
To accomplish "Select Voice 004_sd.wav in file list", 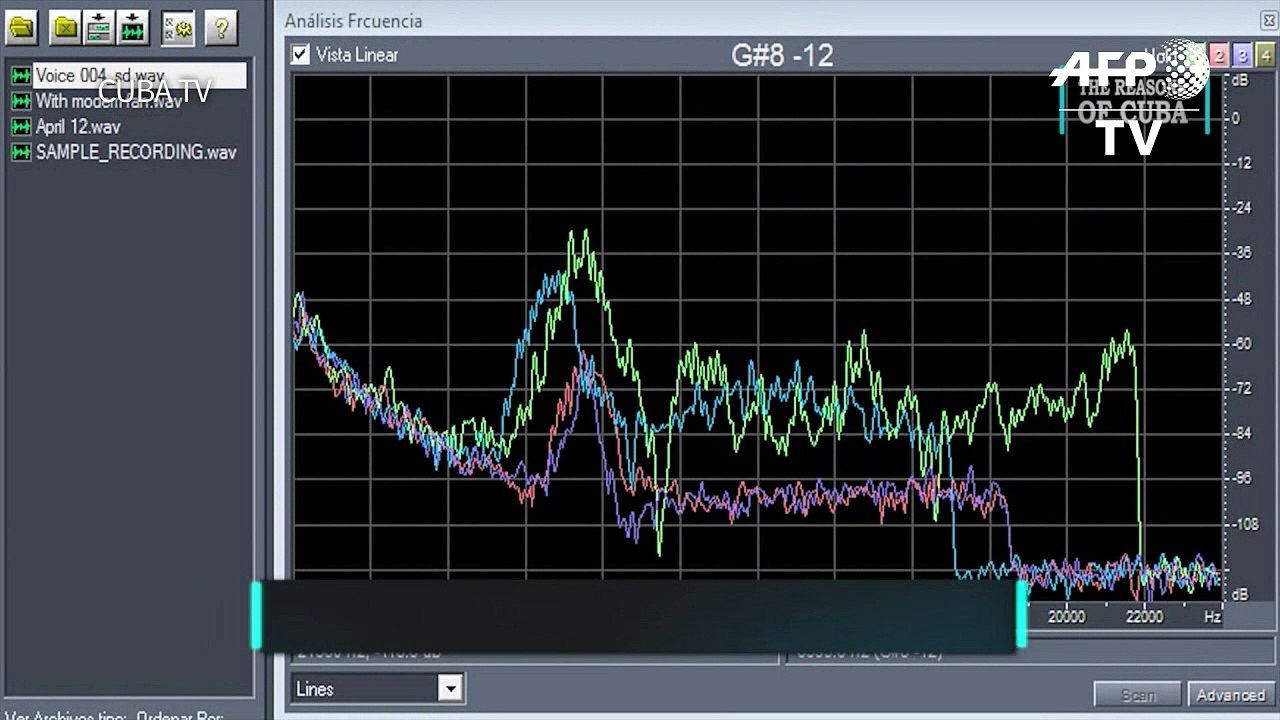I will [x=140, y=76].
